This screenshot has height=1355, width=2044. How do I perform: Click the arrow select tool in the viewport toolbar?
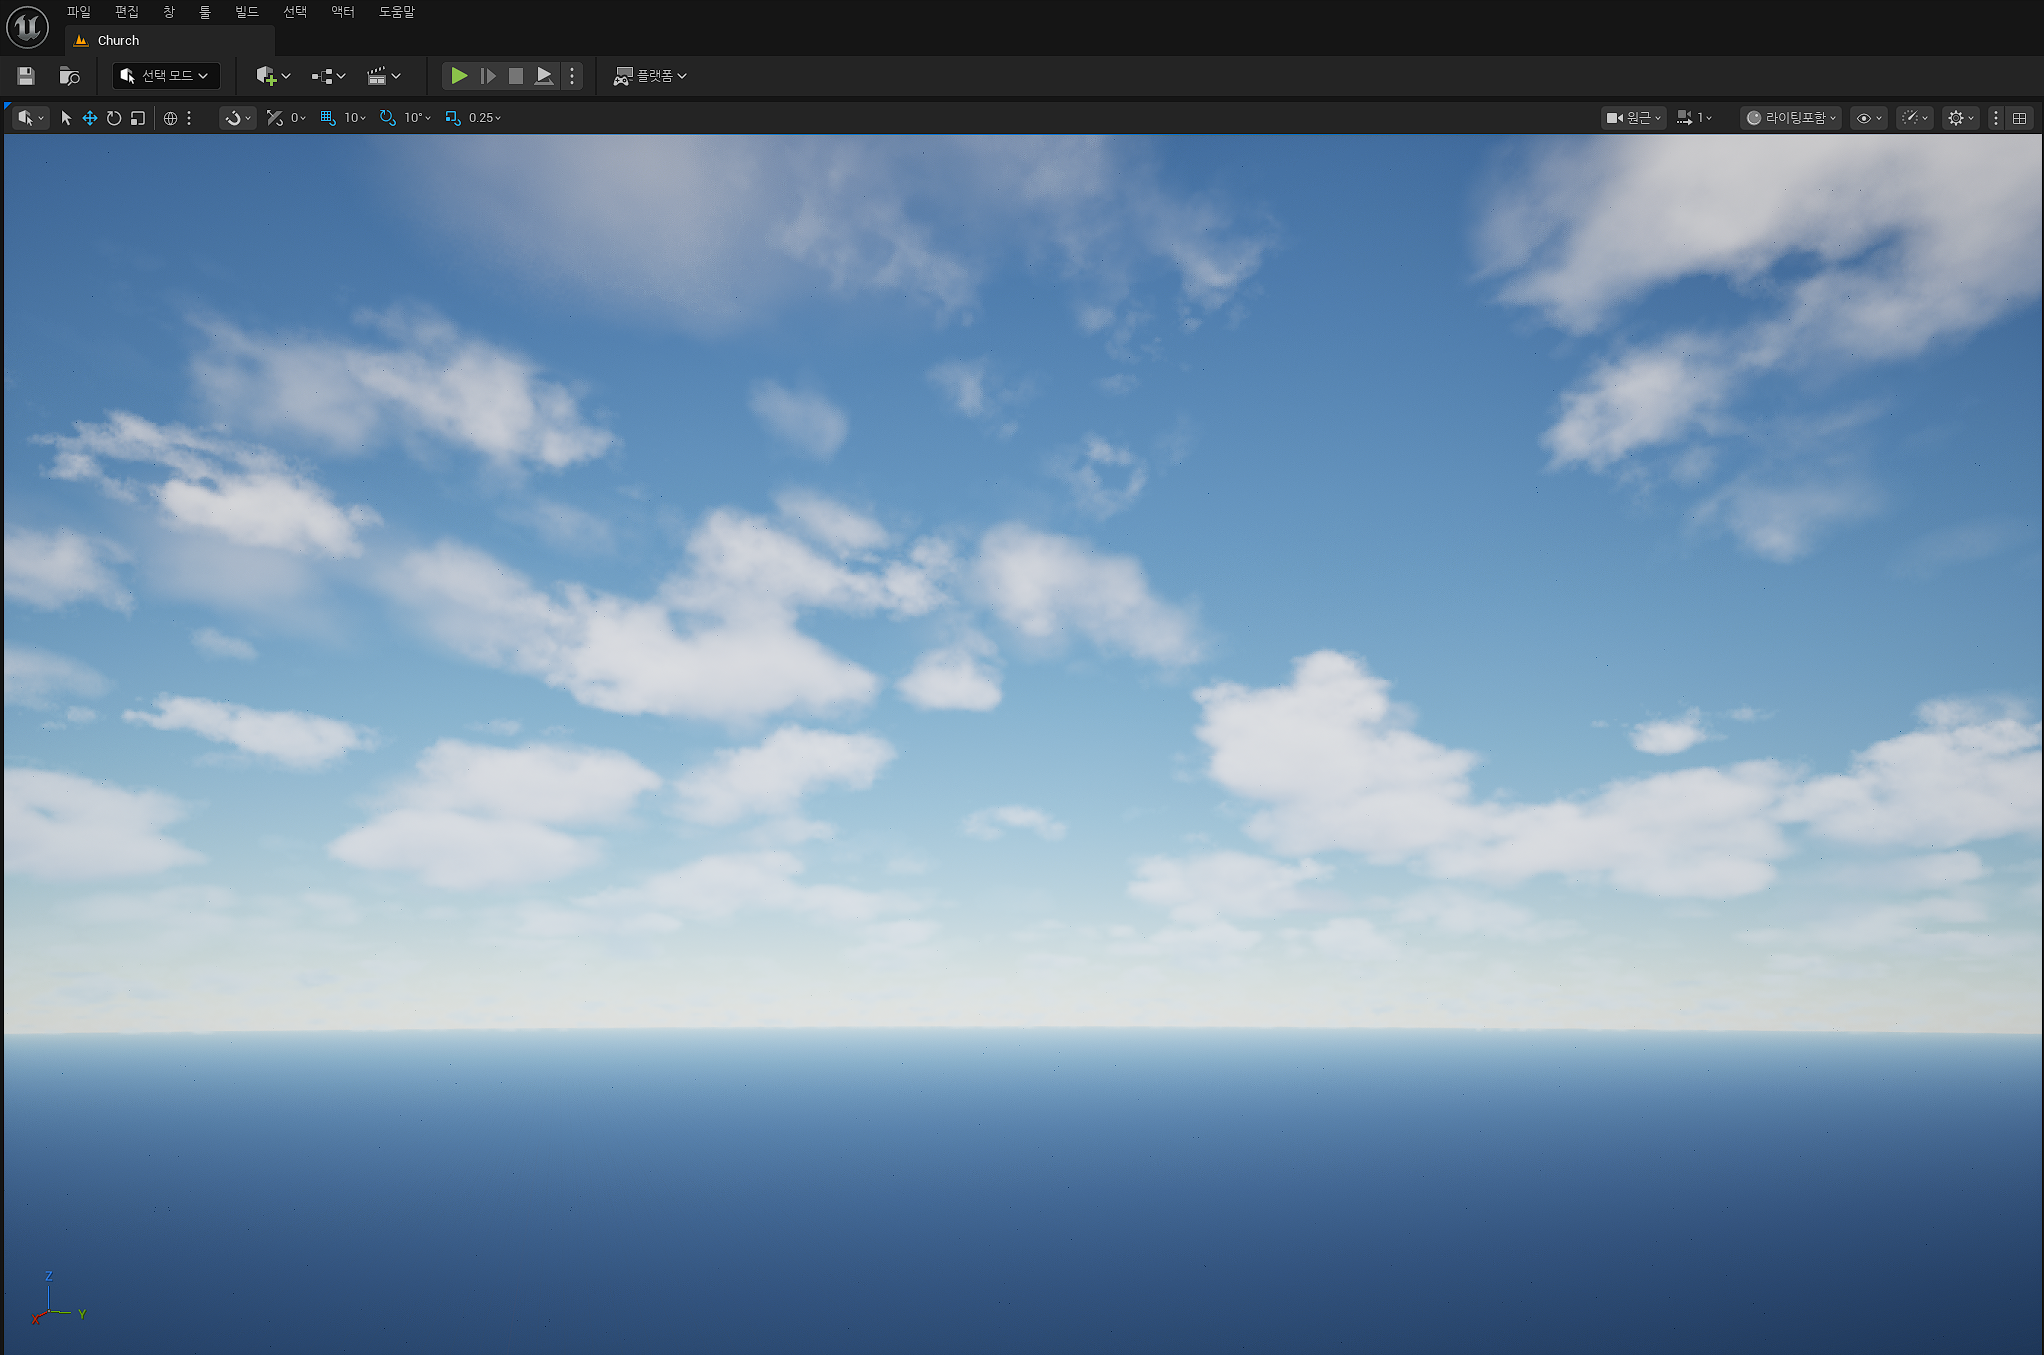point(66,118)
